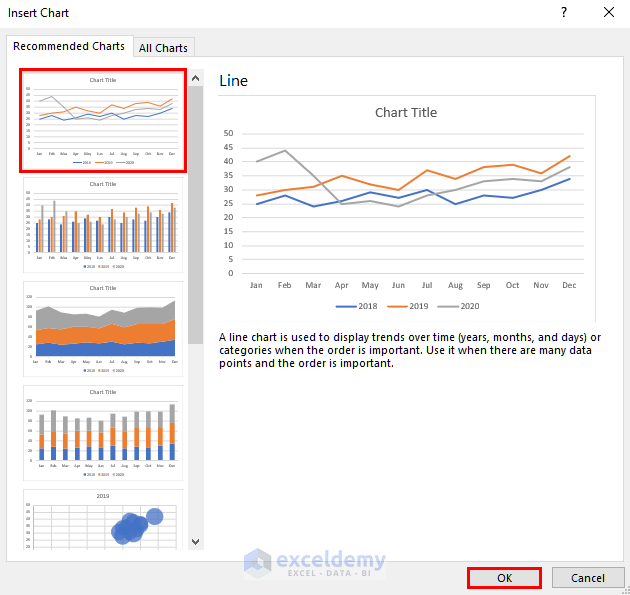Cancel the Insert Chart dialog
The image size is (630, 595).
tap(587, 578)
